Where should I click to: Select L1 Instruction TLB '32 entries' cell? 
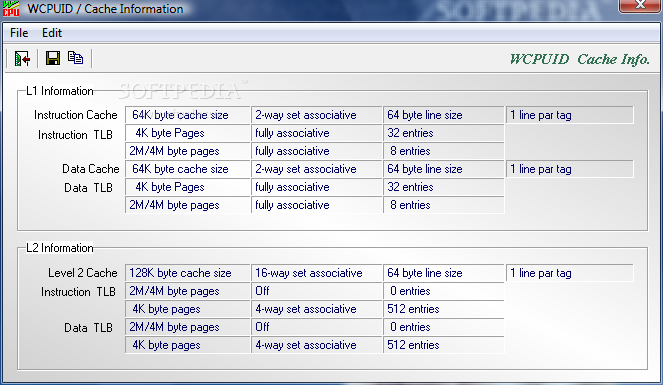[444, 133]
